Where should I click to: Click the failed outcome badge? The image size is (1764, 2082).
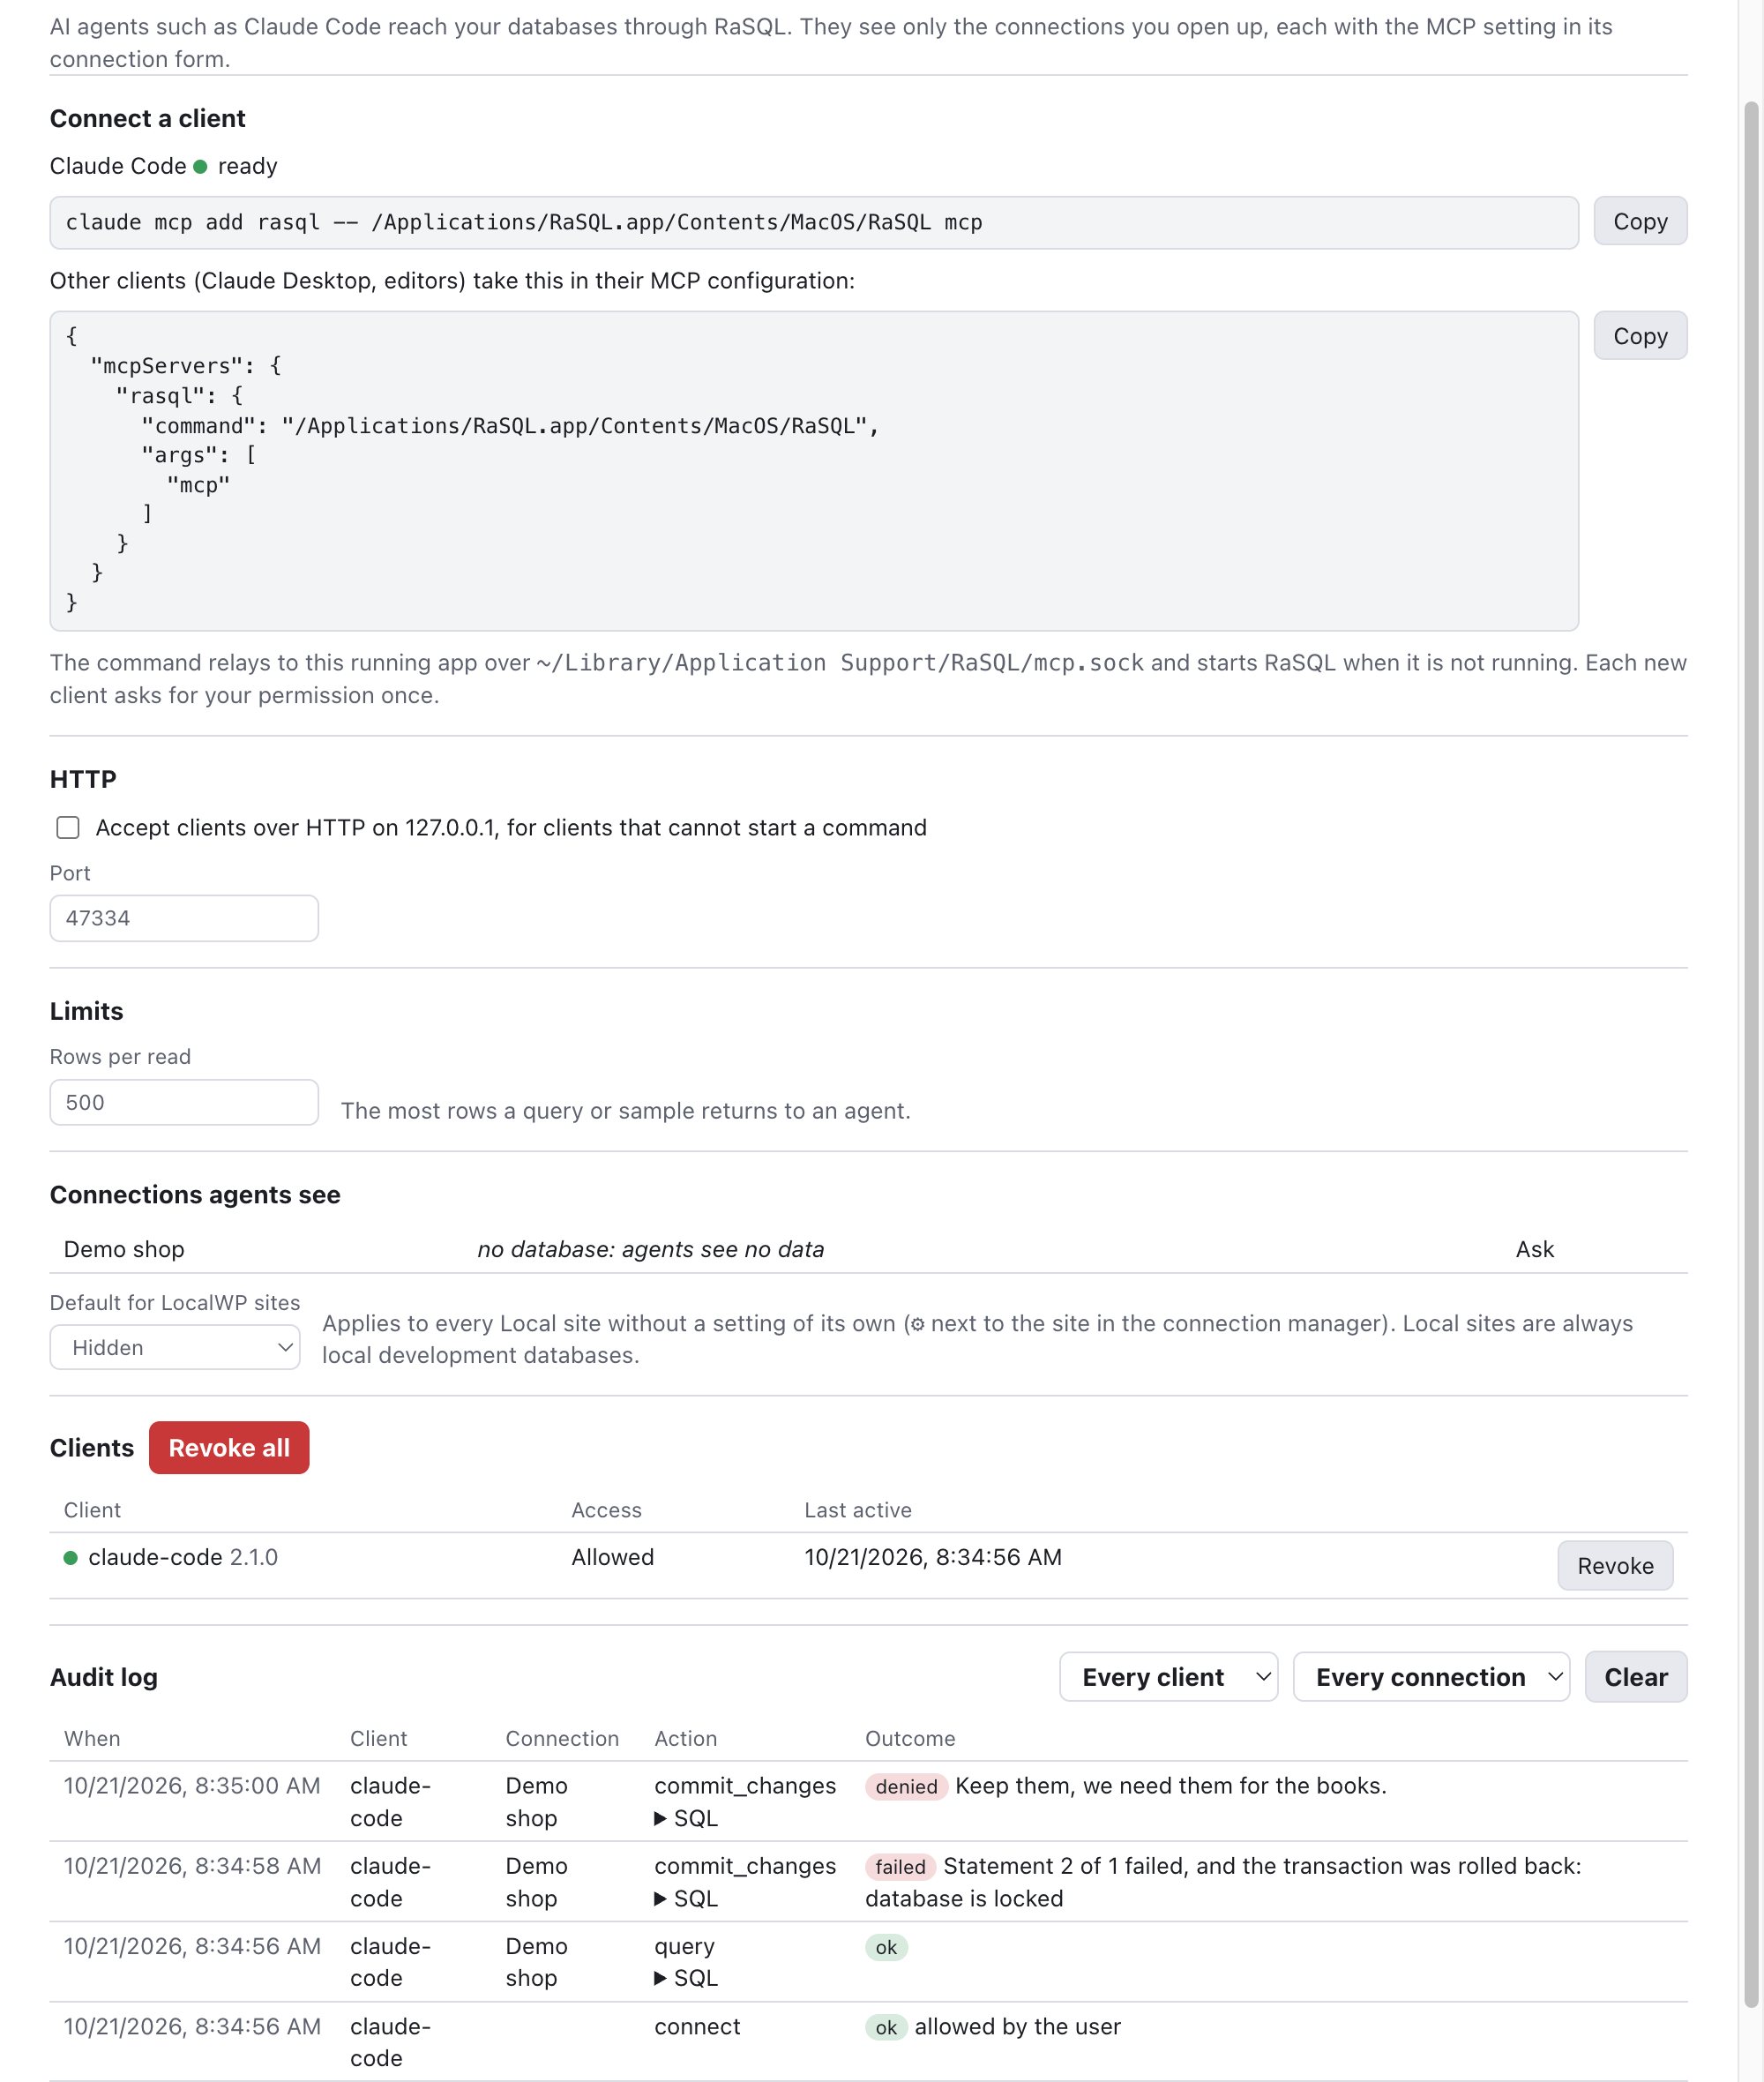[x=900, y=1867]
